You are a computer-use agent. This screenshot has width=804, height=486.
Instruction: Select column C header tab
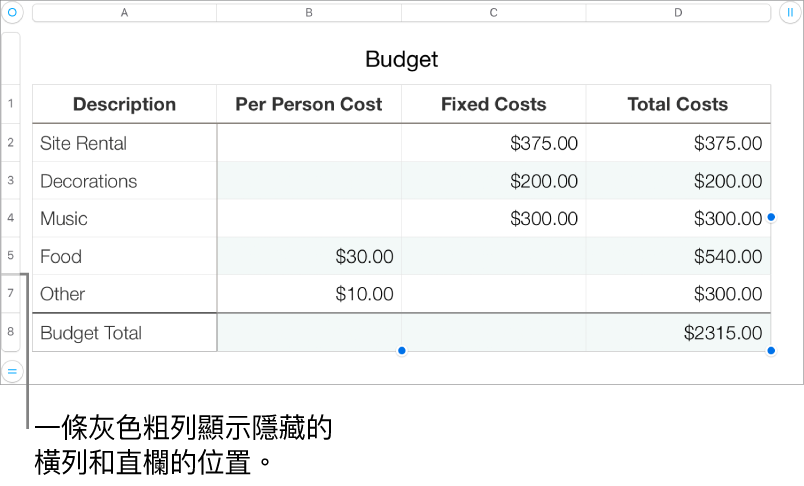[x=493, y=13]
